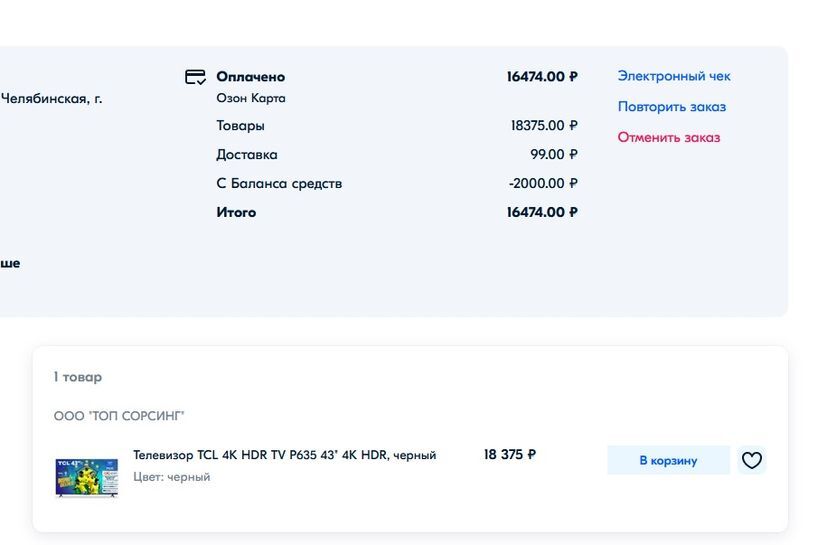Click the 18 375 ₽ product price
This screenshot has width=818, height=545.
pyautogui.click(x=510, y=454)
